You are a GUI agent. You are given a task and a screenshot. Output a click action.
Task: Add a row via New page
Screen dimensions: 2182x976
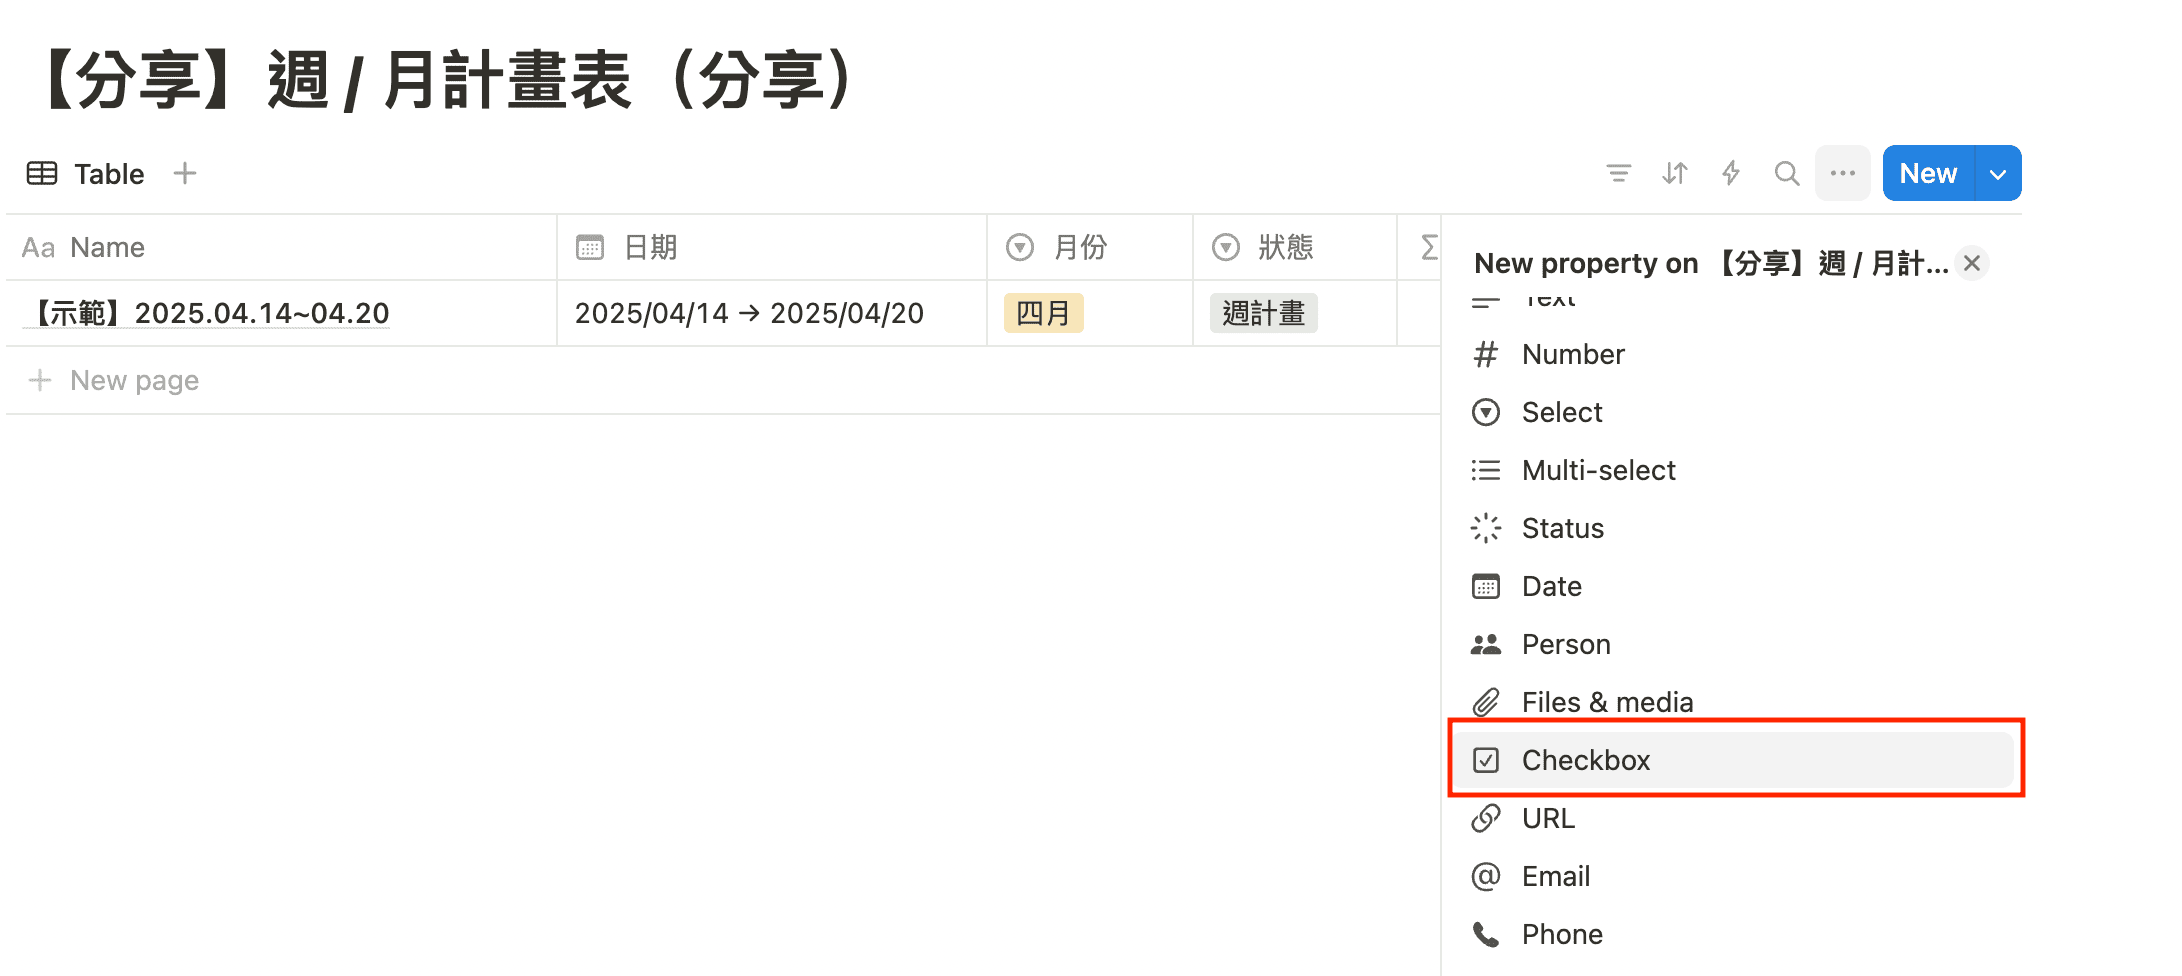click(x=134, y=380)
